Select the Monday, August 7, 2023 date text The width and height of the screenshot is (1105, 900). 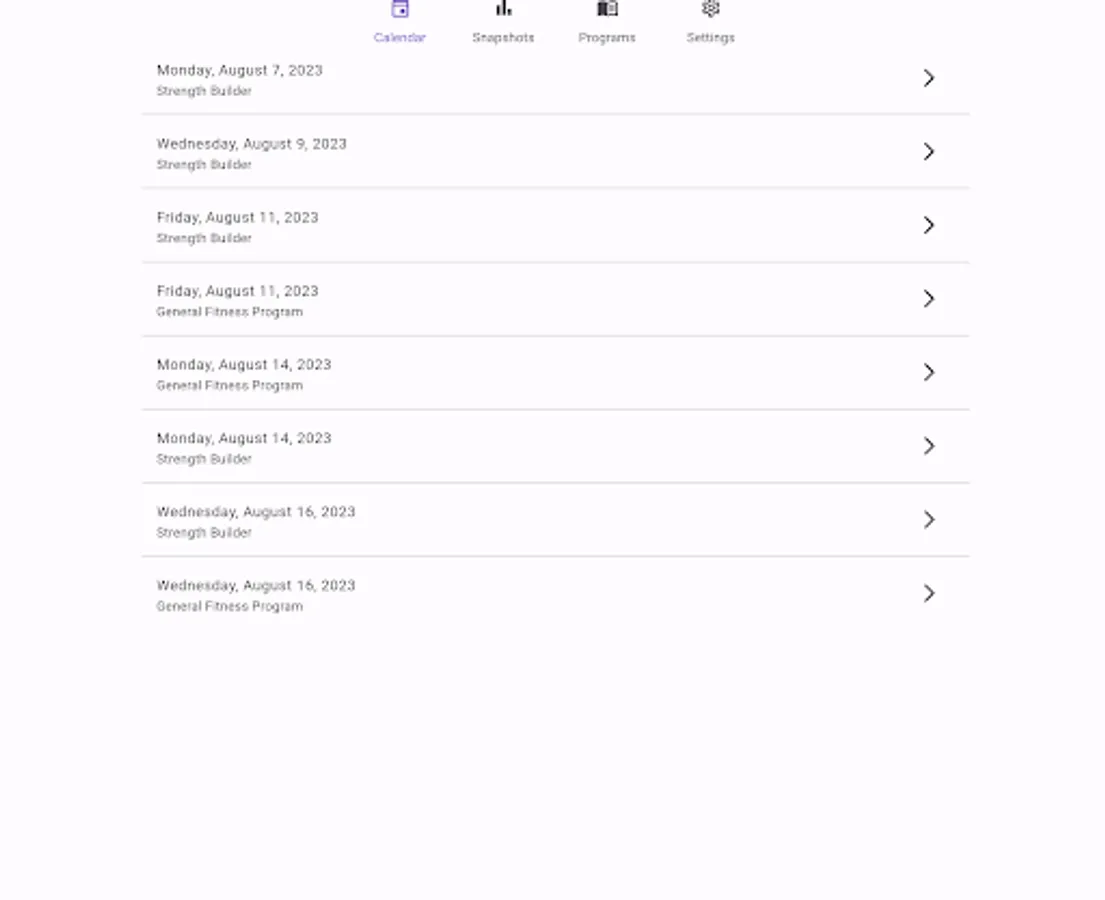[240, 70]
